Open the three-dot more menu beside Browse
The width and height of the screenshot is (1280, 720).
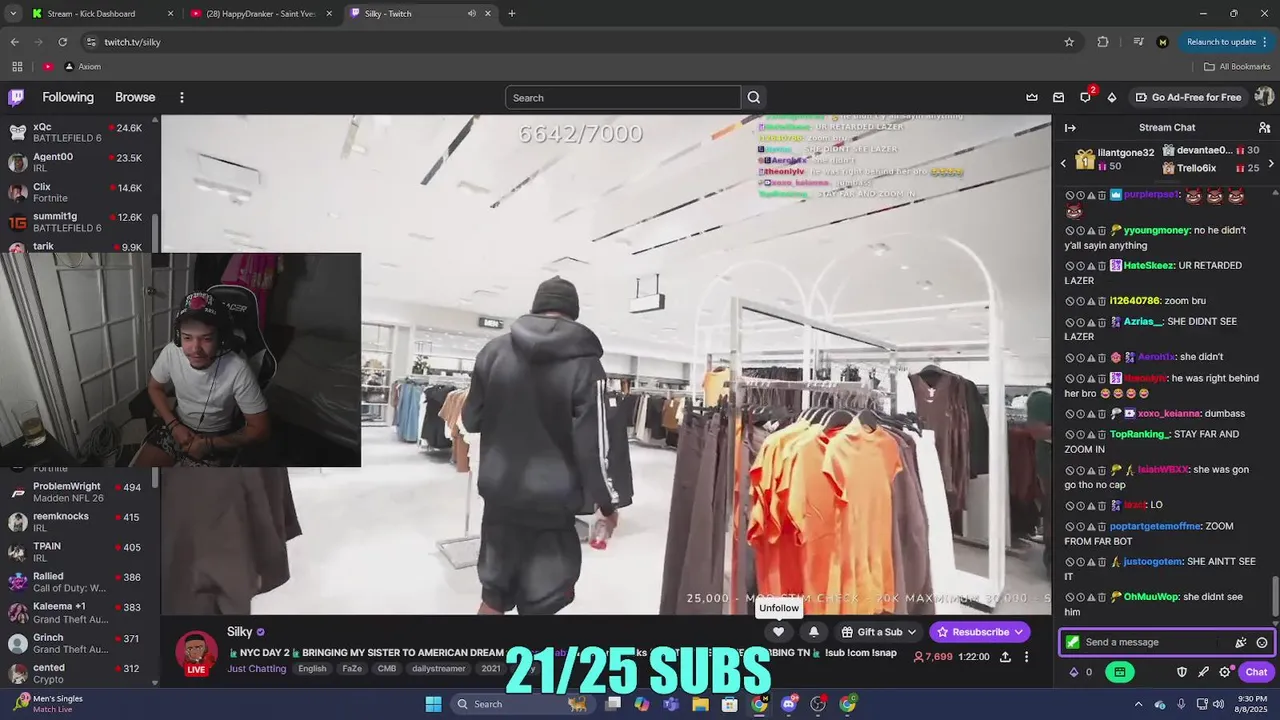click(x=182, y=97)
